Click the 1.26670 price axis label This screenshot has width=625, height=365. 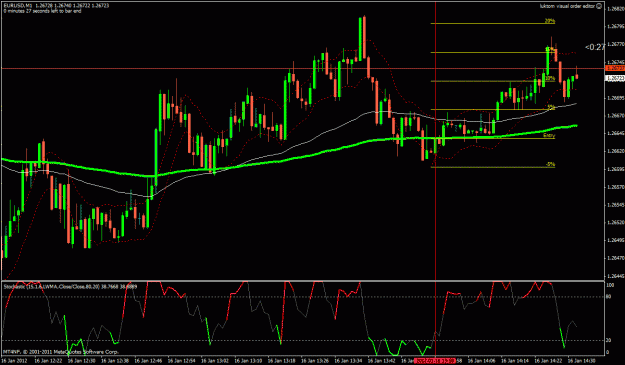[615, 116]
